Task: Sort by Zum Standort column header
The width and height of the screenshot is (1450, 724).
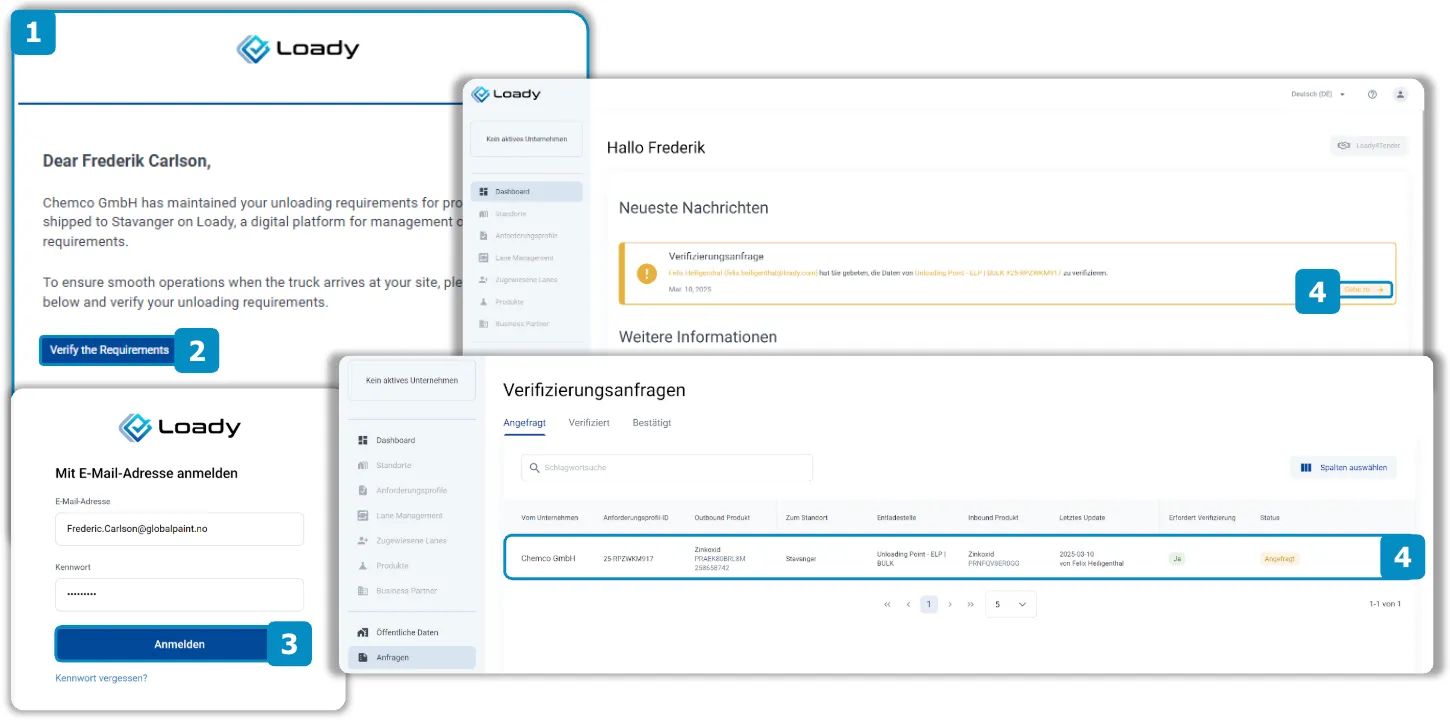Action: click(x=809, y=518)
